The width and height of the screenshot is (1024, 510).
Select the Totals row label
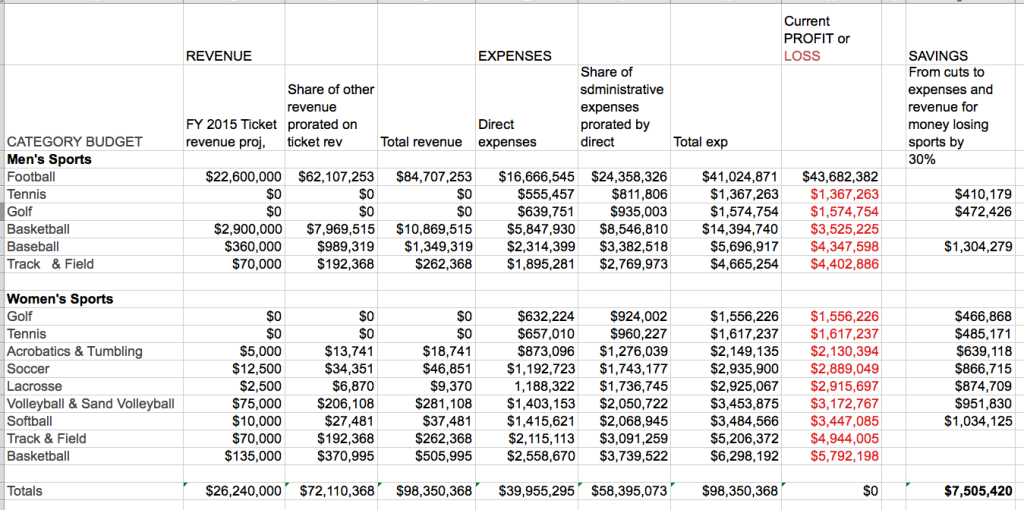click(24, 491)
